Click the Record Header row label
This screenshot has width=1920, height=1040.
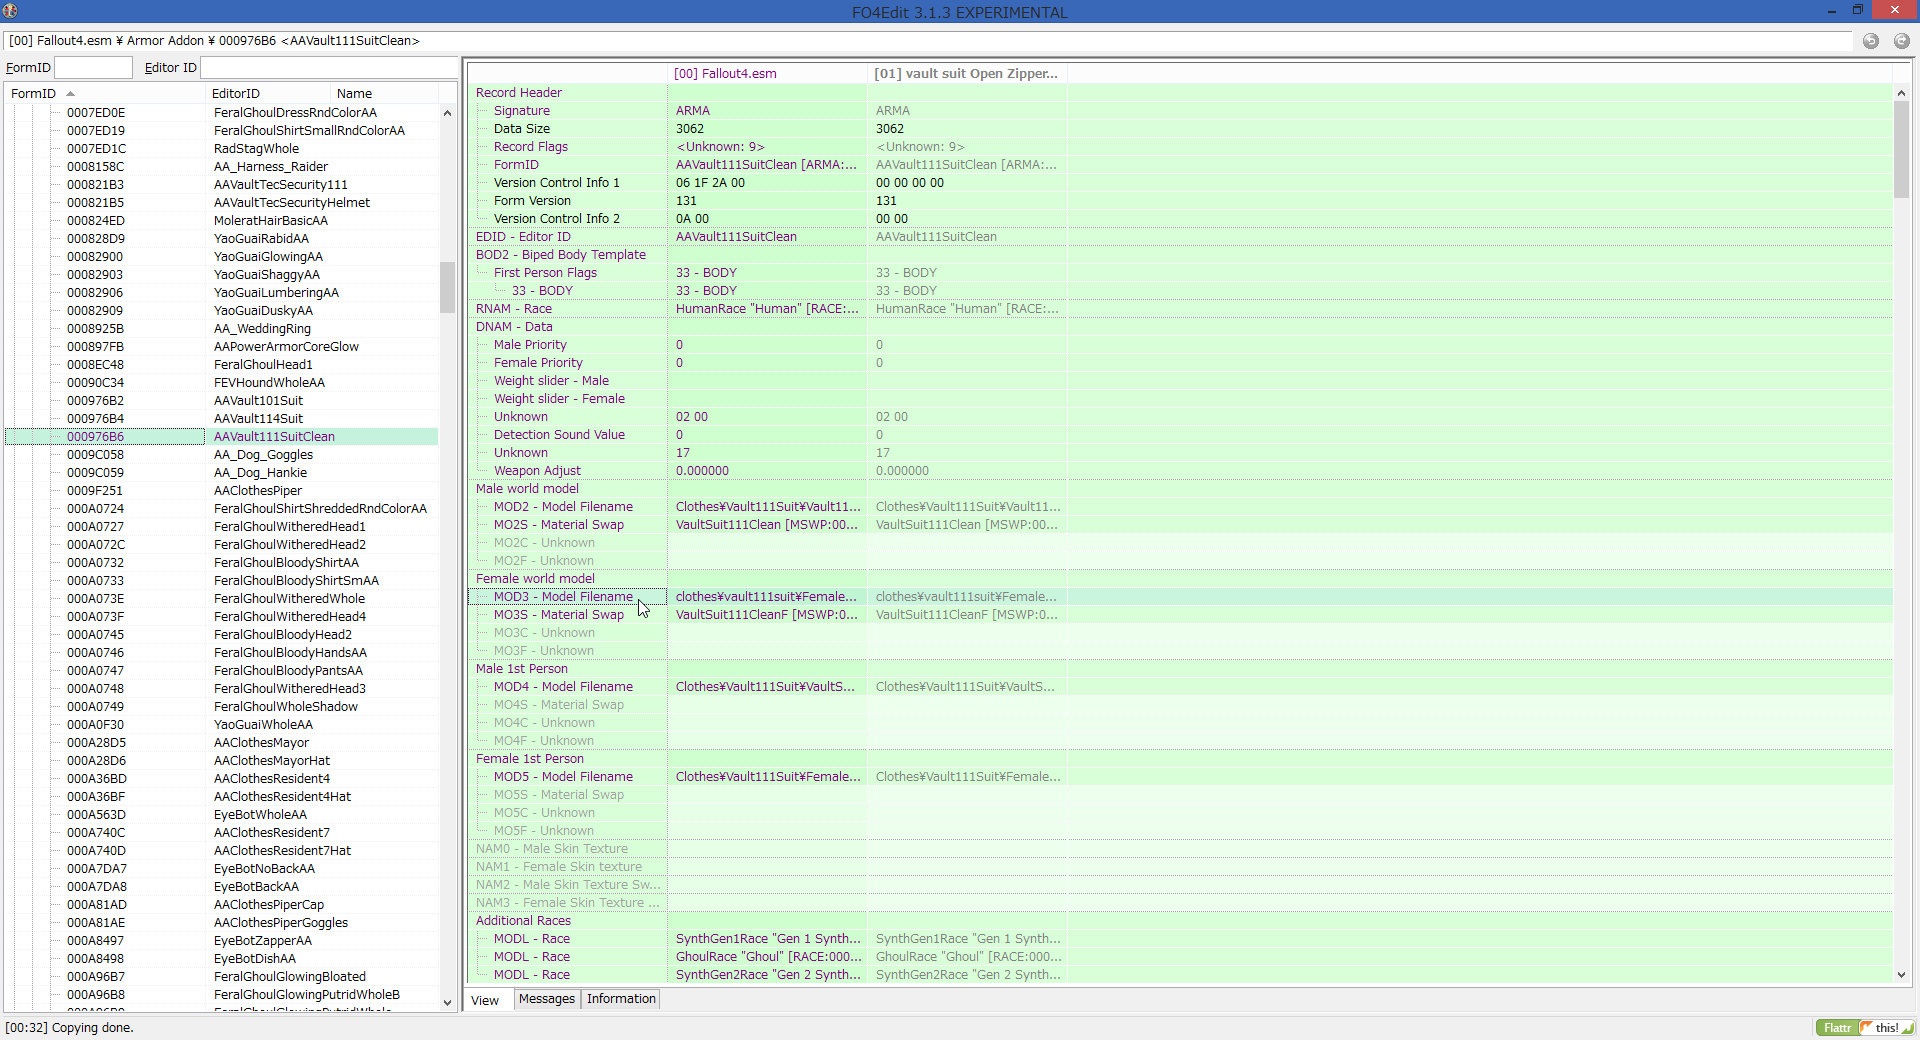pos(519,93)
